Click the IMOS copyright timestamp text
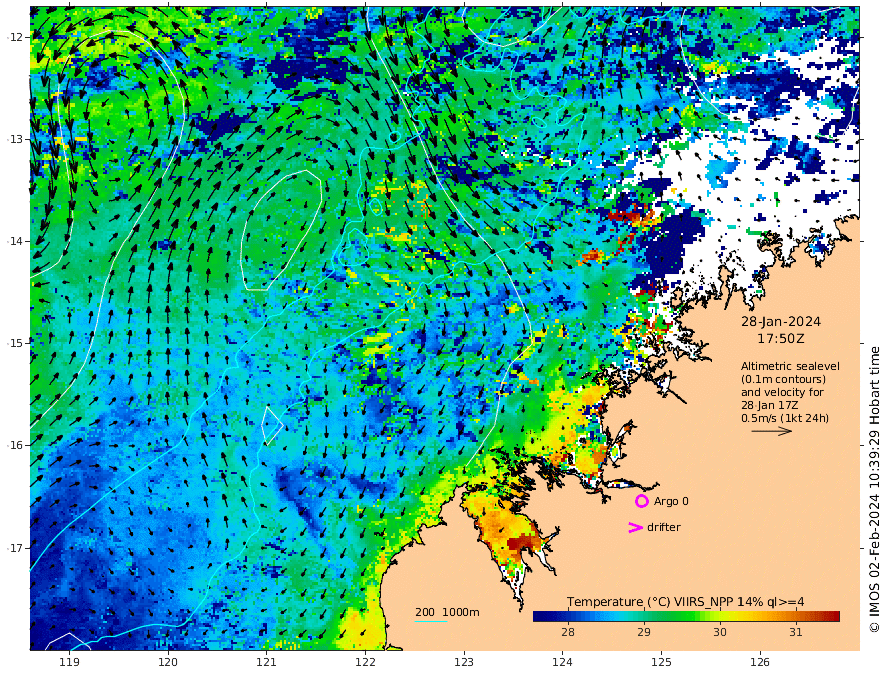The image size is (880, 680). pos(874,489)
